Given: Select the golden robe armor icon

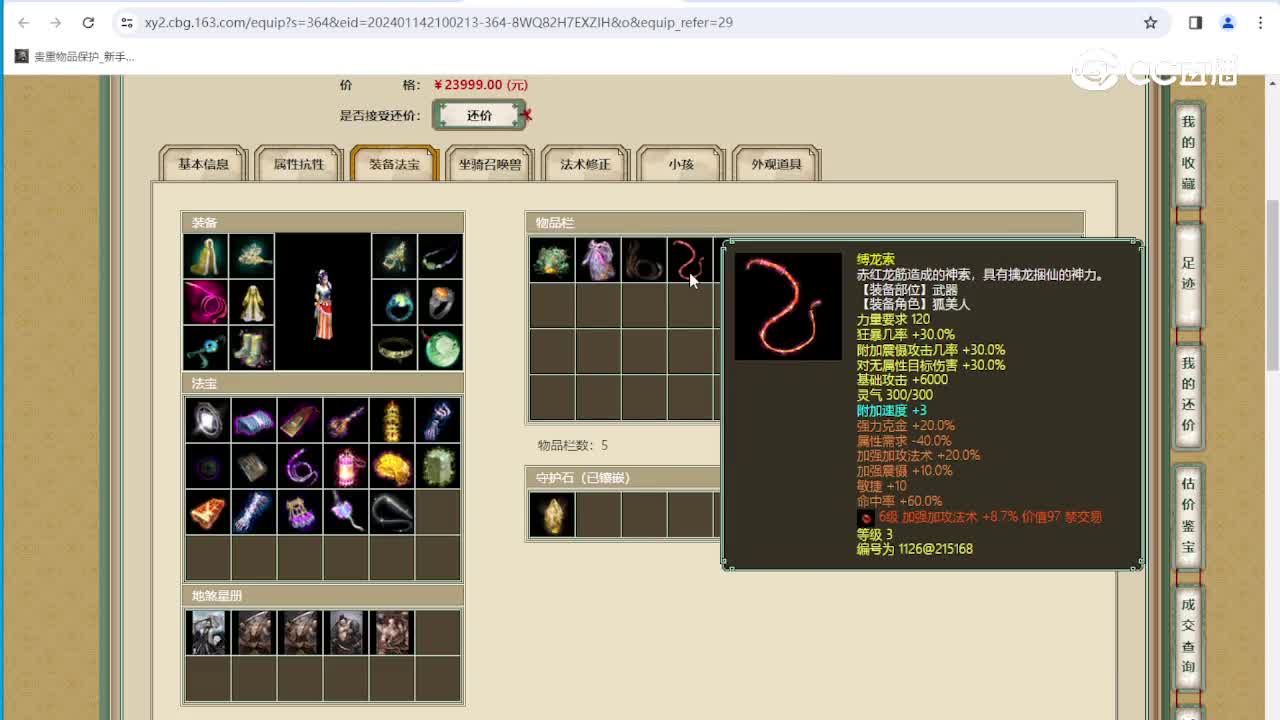Looking at the screenshot, I should click(252, 302).
